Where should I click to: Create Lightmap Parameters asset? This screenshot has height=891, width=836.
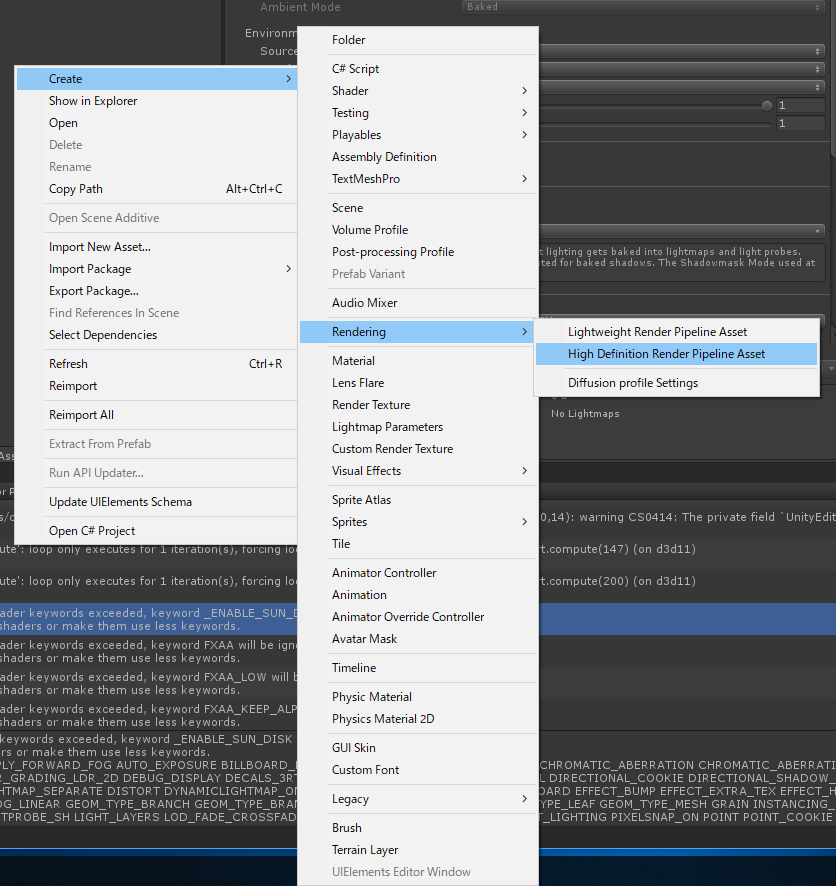[418, 427]
